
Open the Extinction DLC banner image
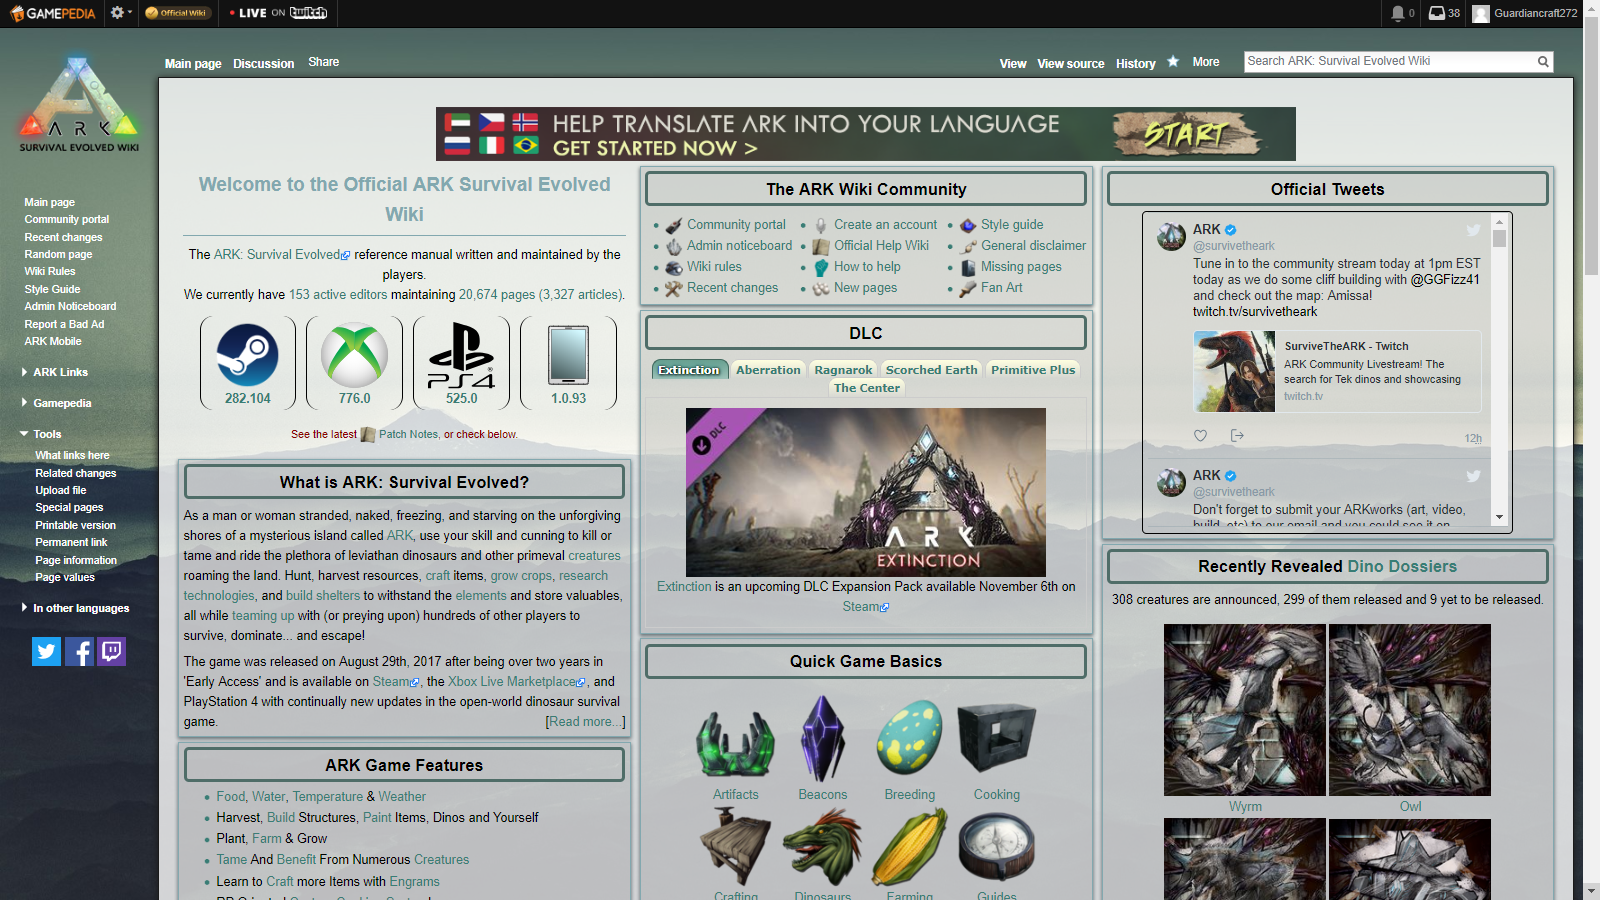coord(866,492)
